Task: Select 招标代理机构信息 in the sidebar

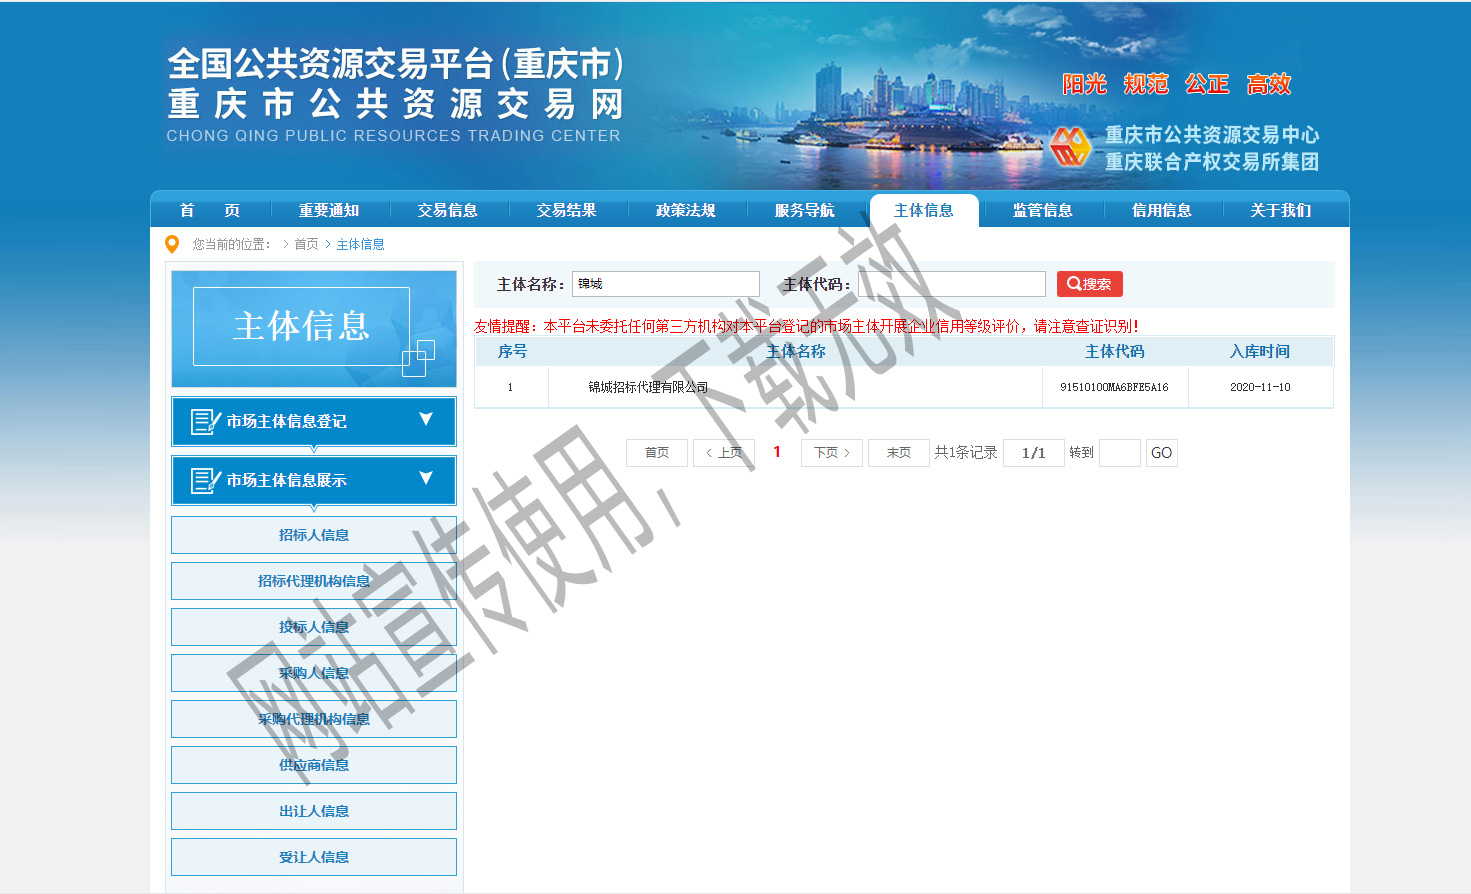Action: click(x=314, y=581)
